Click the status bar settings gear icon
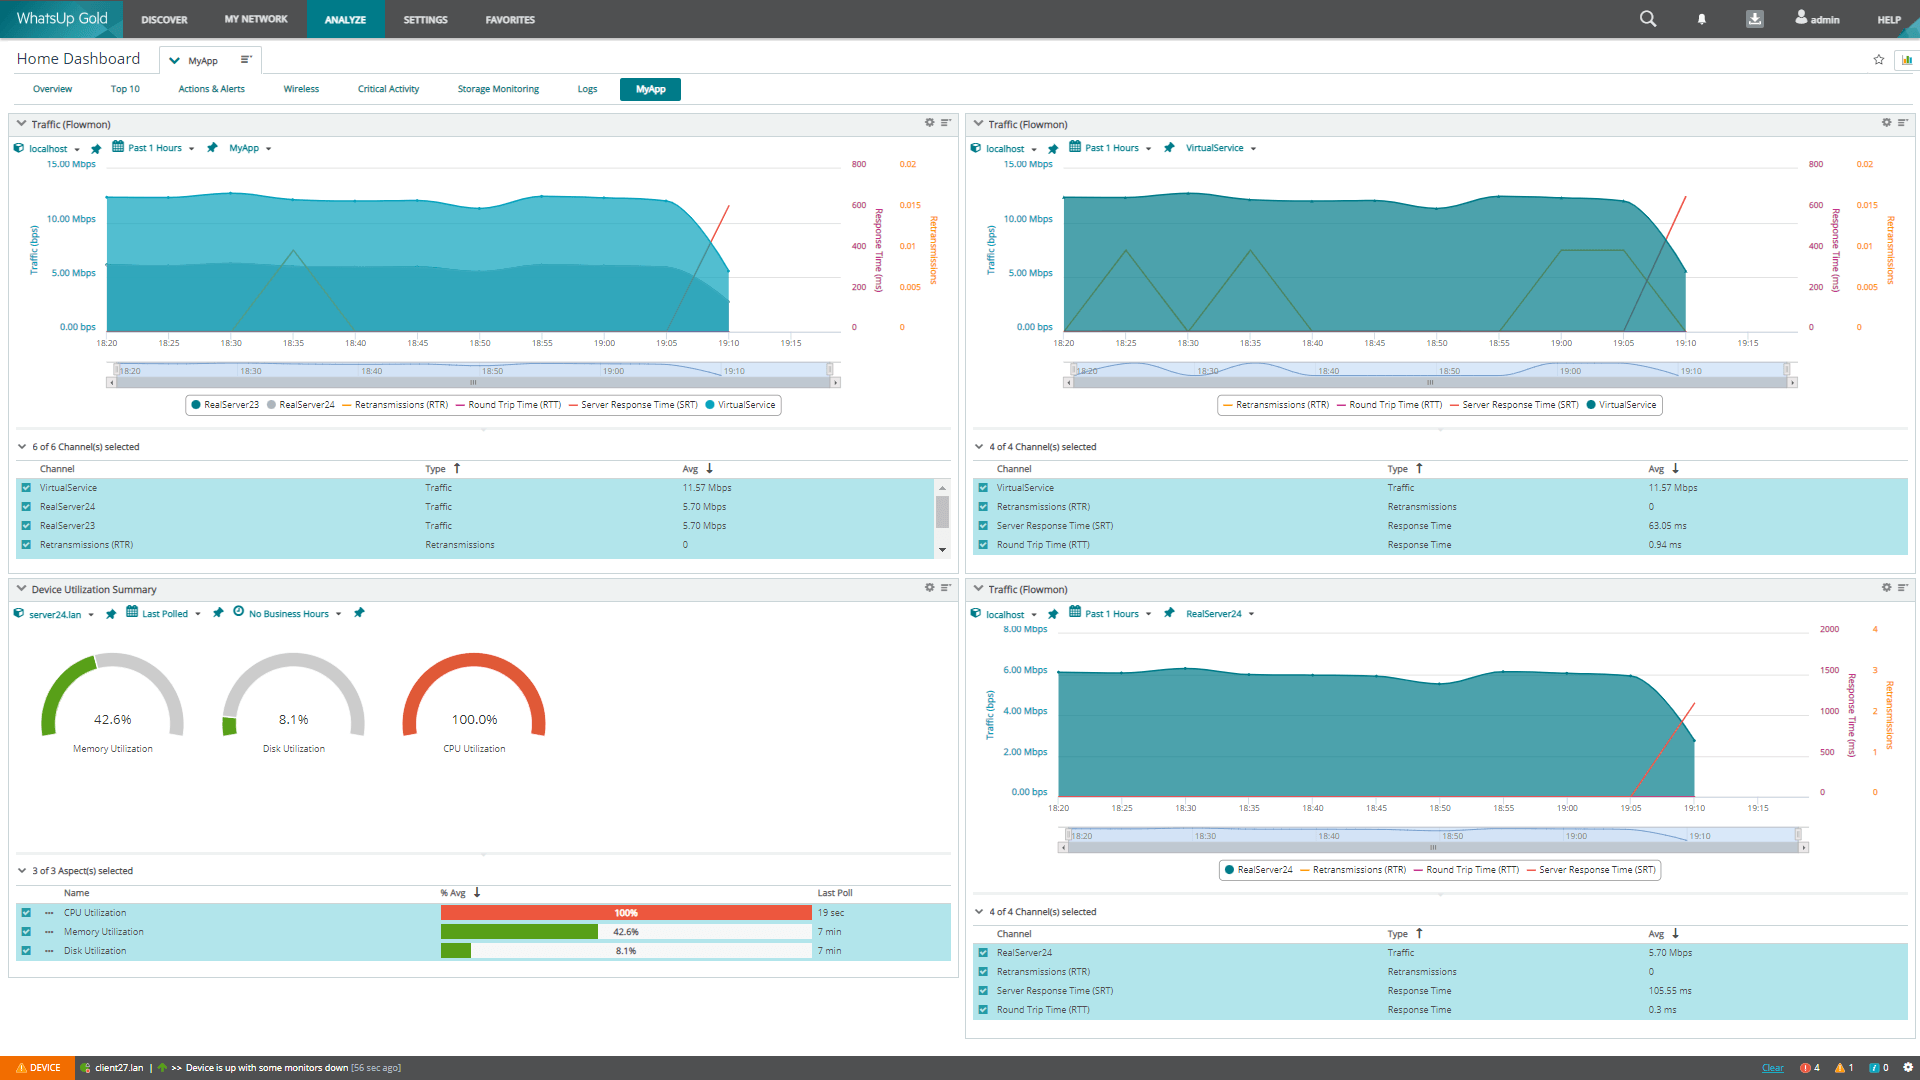 click(1908, 1067)
